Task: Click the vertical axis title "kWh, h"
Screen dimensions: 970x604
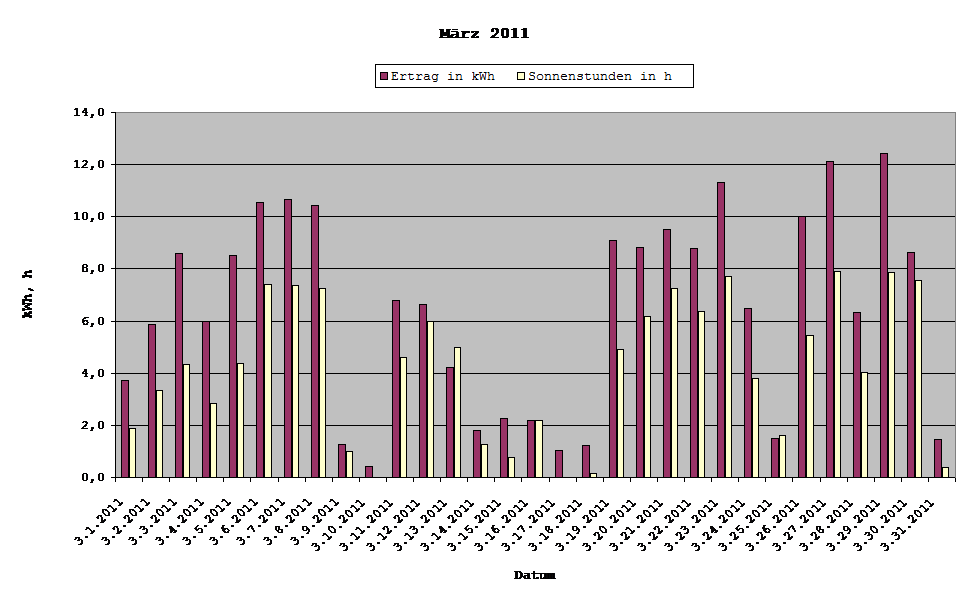Action: [x=26, y=295]
